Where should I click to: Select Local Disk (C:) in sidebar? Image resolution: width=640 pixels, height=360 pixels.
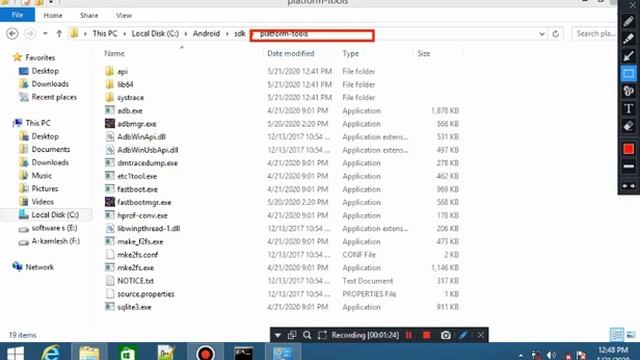[x=55, y=214]
